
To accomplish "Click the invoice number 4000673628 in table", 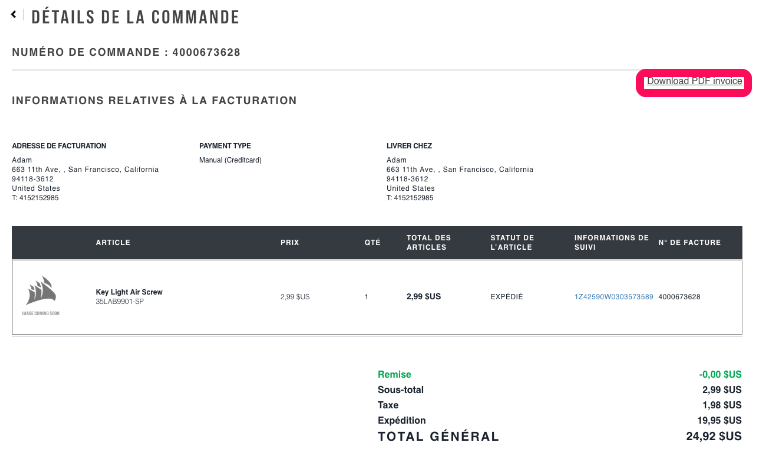I will coord(680,297).
